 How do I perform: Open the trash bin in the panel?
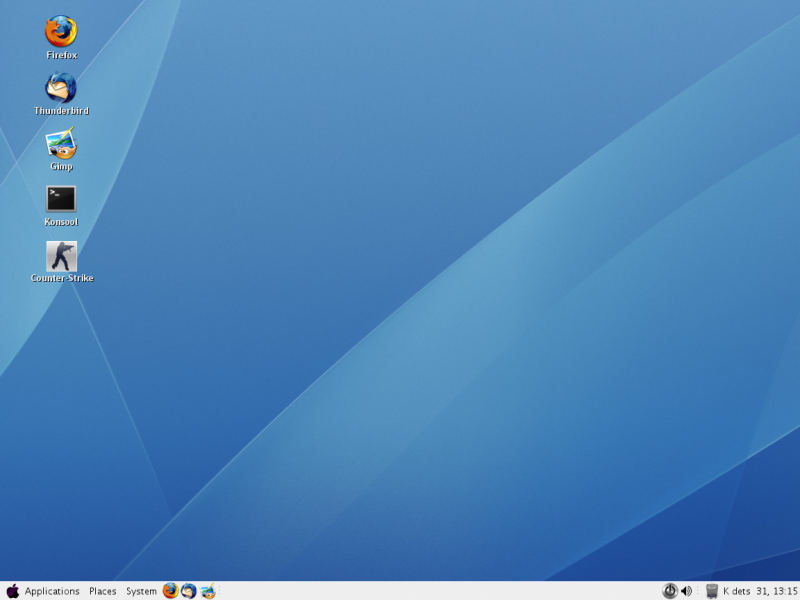click(712, 591)
